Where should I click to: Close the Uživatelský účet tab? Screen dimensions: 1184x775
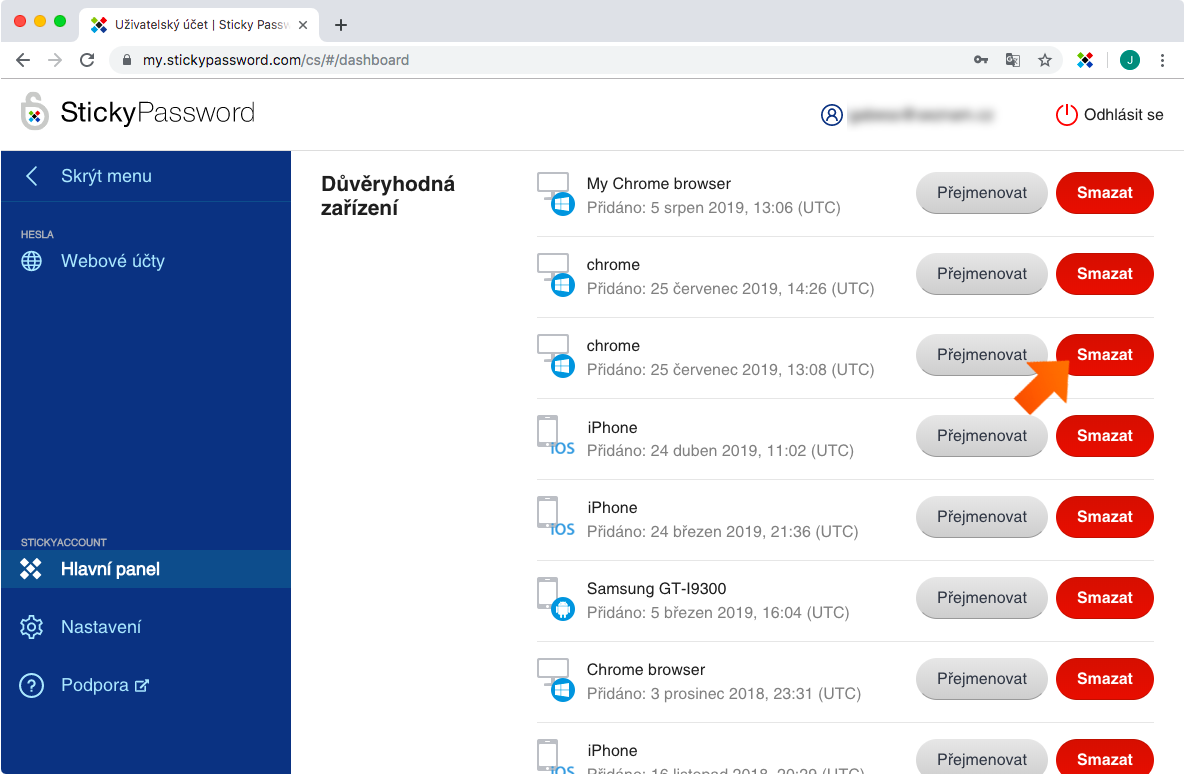pos(303,25)
